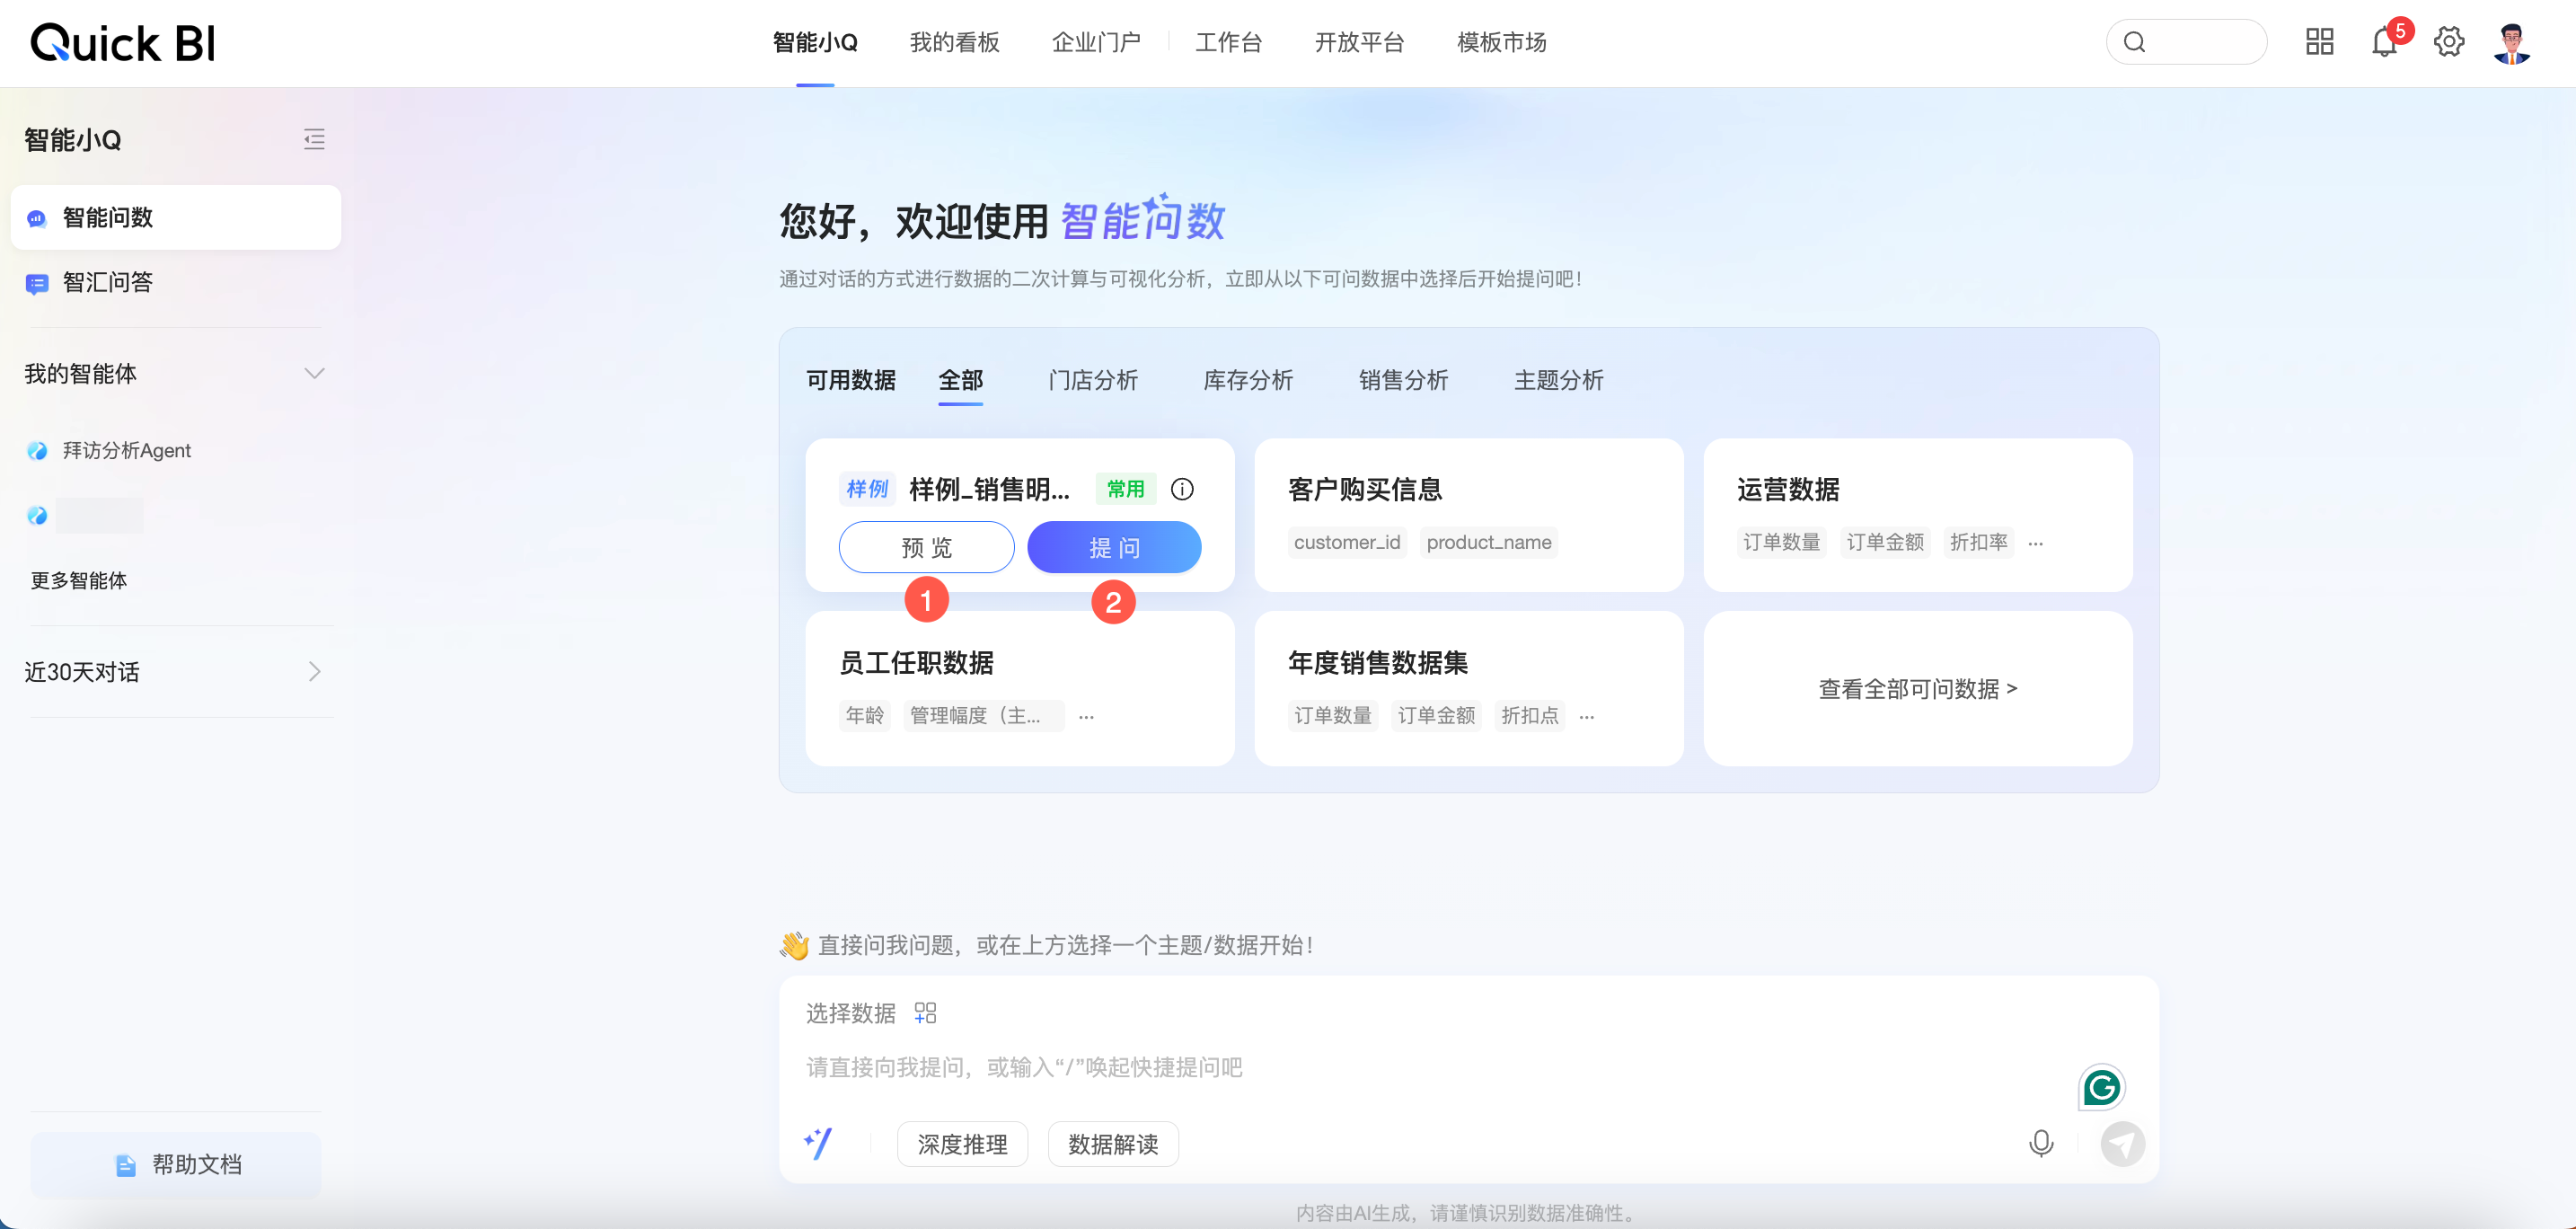The width and height of the screenshot is (2576, 1229).
Task: Select the 销售分析 data filter tab
Action: 1403,380
